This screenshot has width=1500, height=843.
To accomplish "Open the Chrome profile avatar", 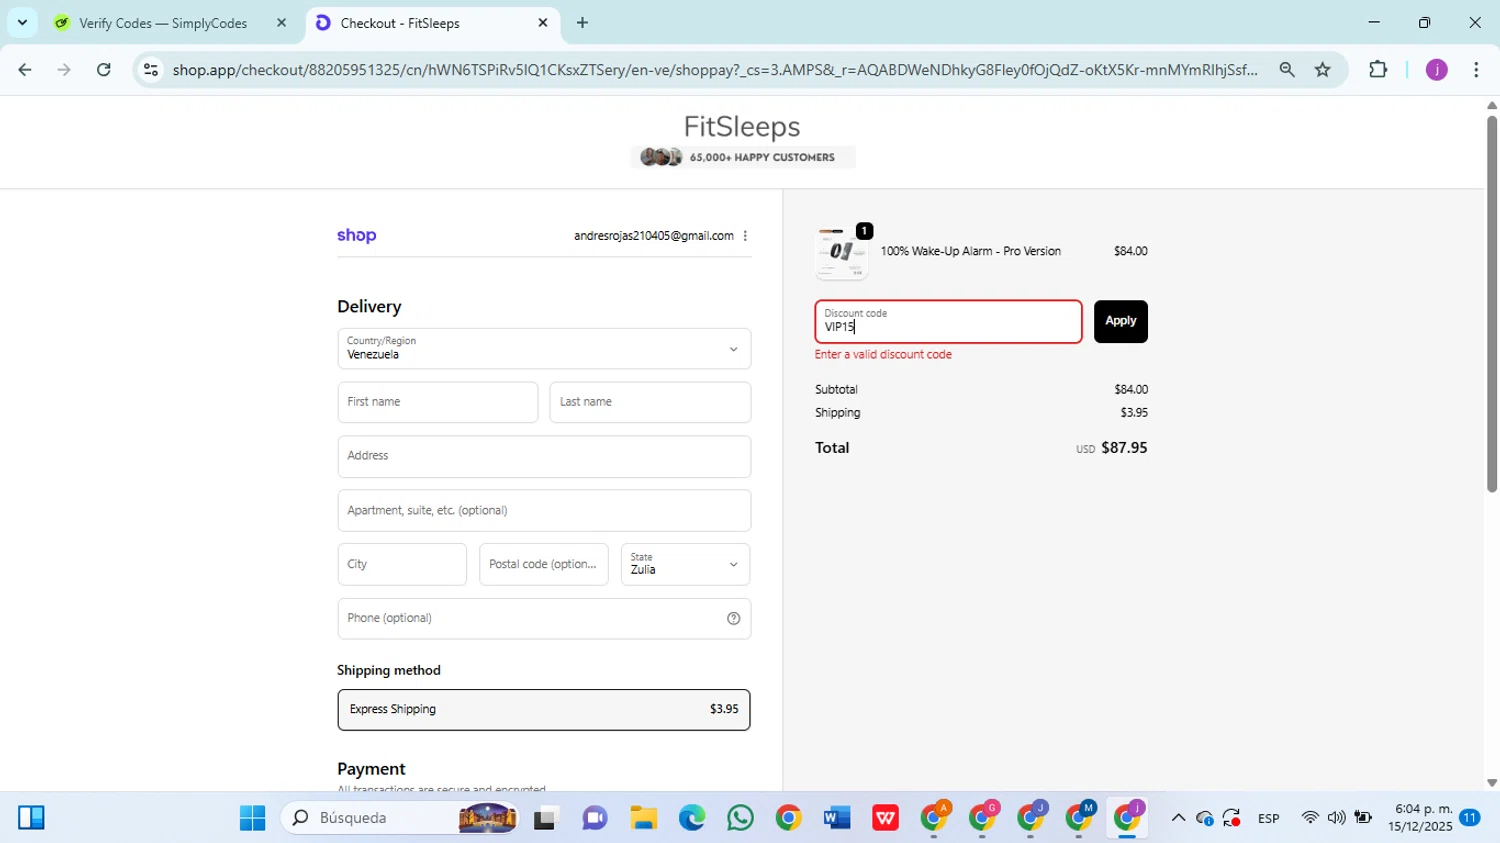I will coord(1437,69).
